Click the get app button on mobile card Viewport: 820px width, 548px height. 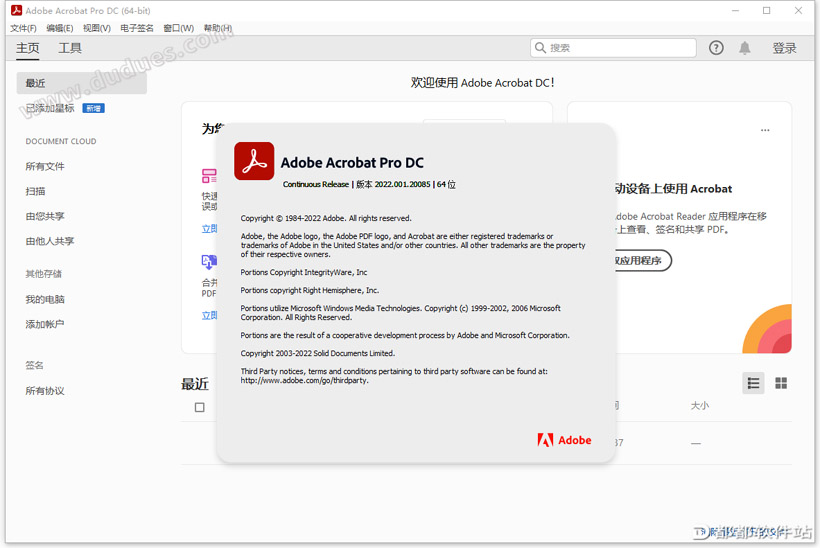(643, 260)
